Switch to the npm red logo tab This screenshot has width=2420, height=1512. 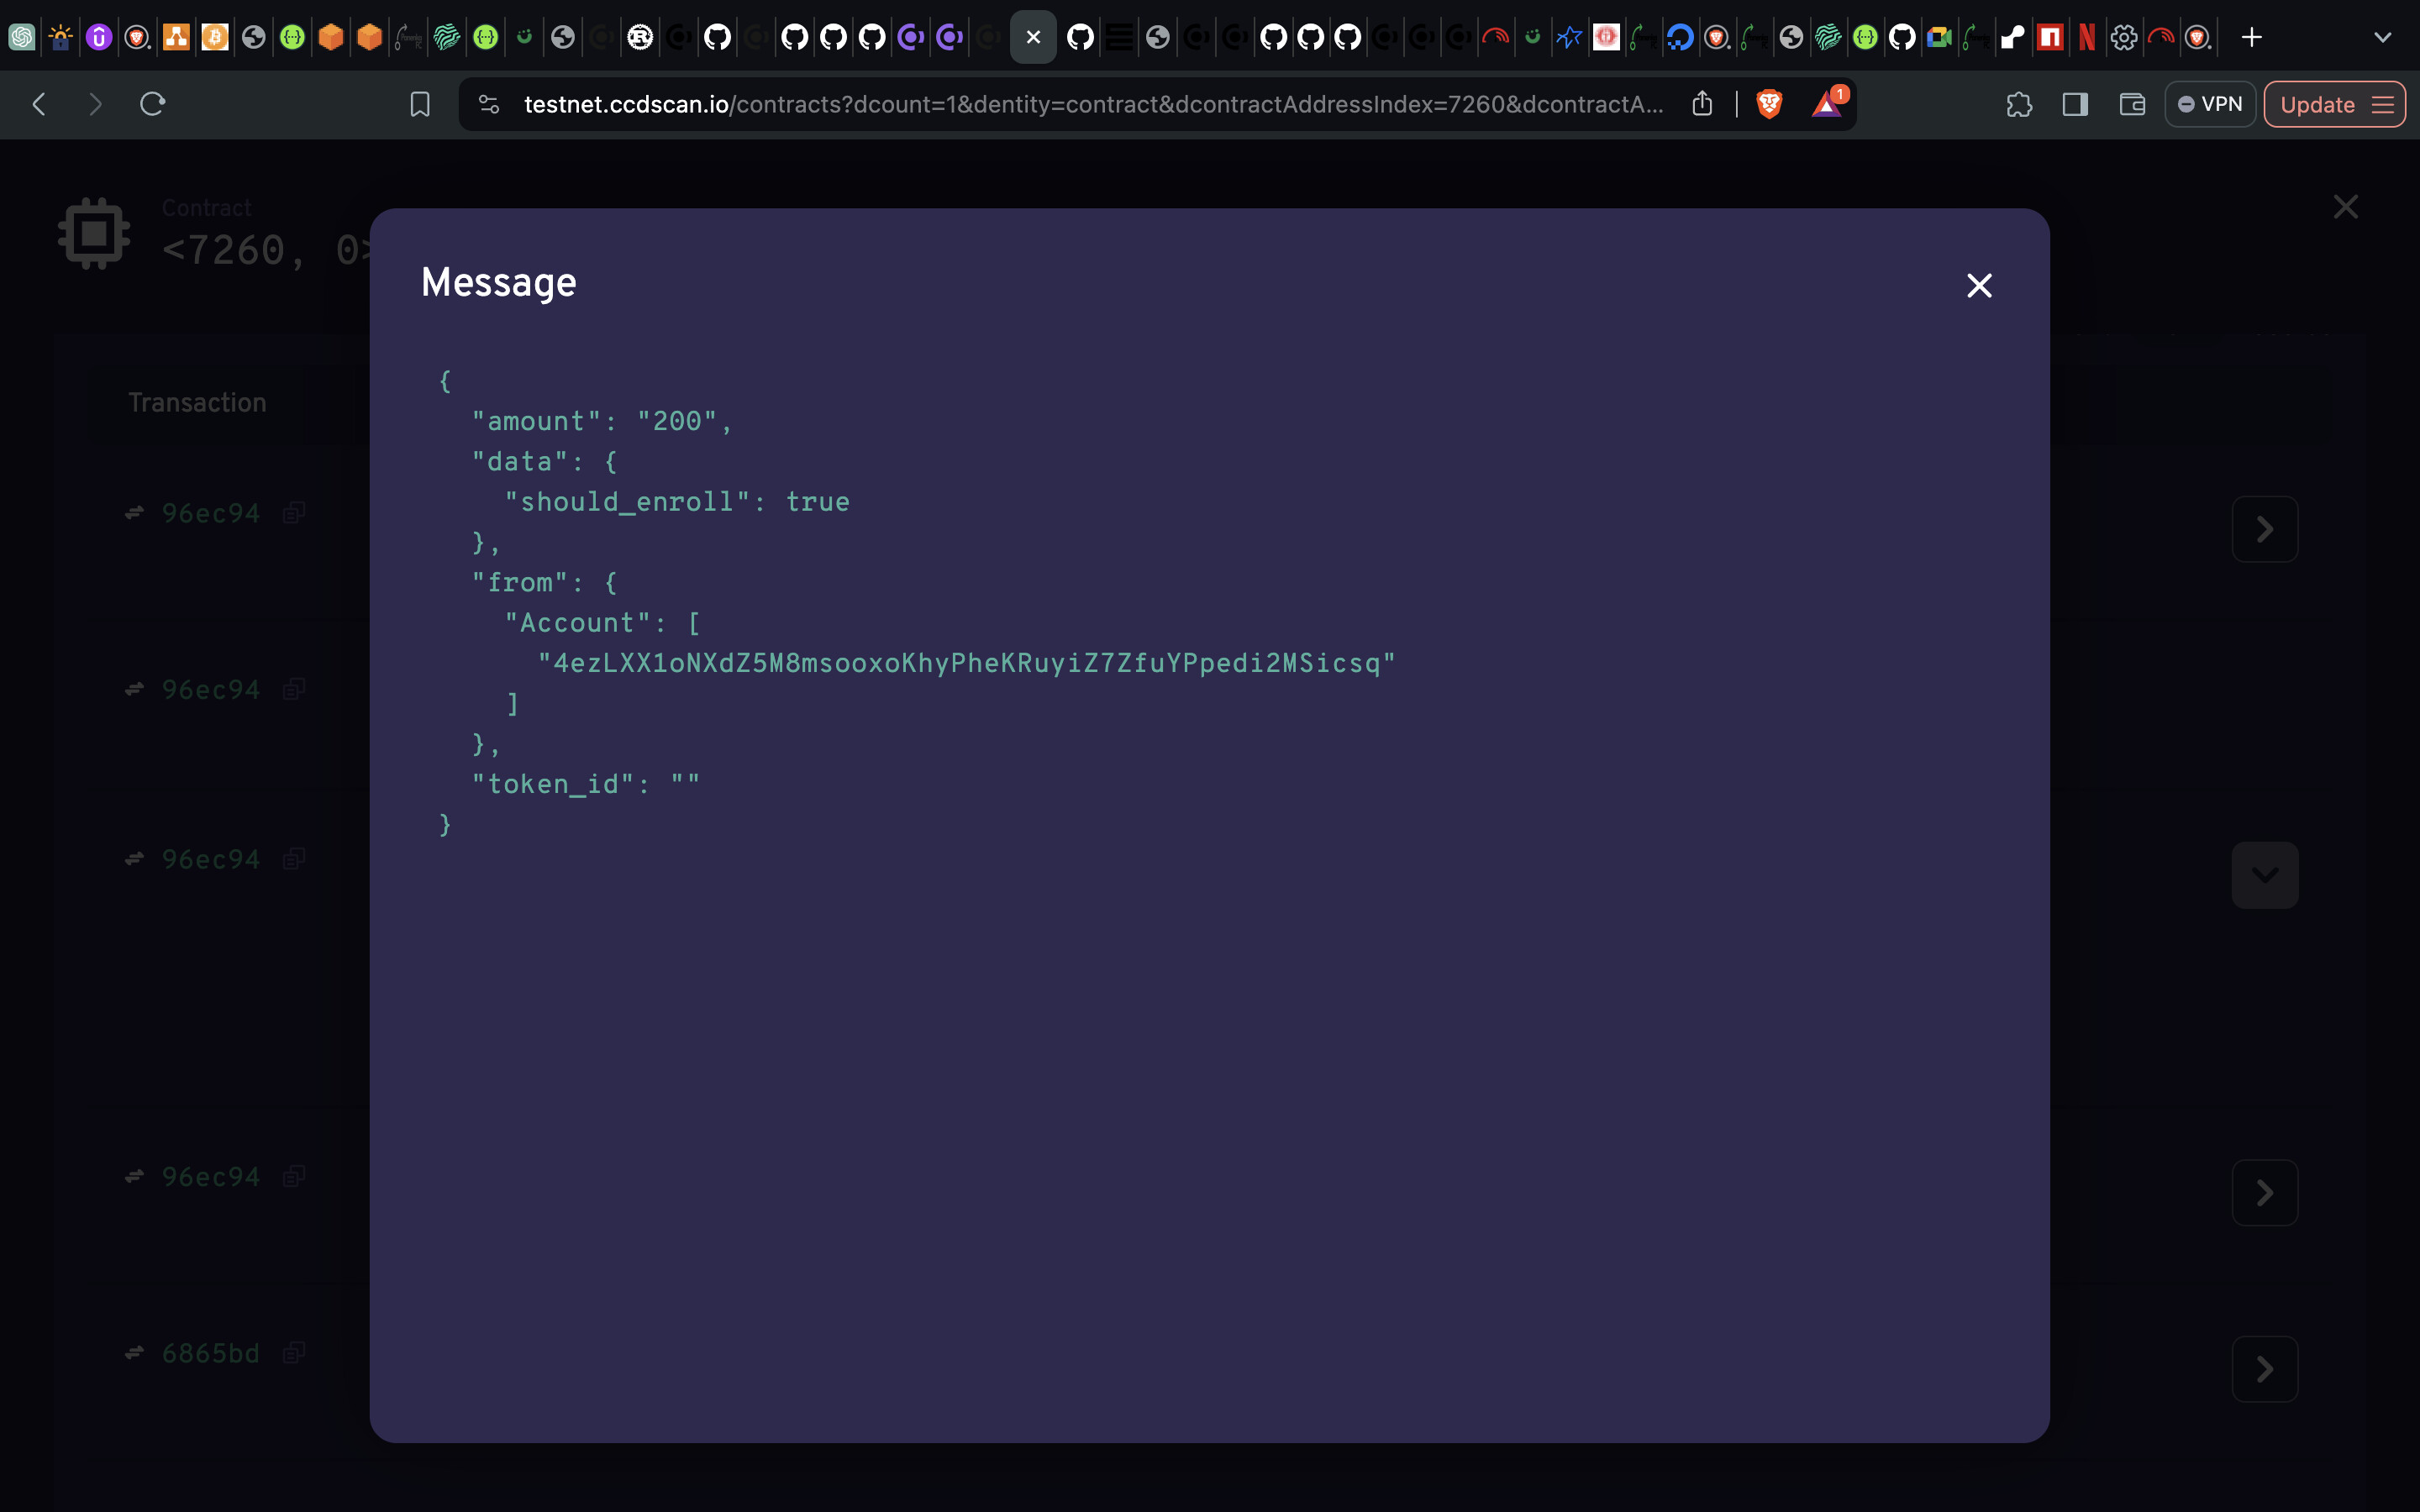point(2050,38)
